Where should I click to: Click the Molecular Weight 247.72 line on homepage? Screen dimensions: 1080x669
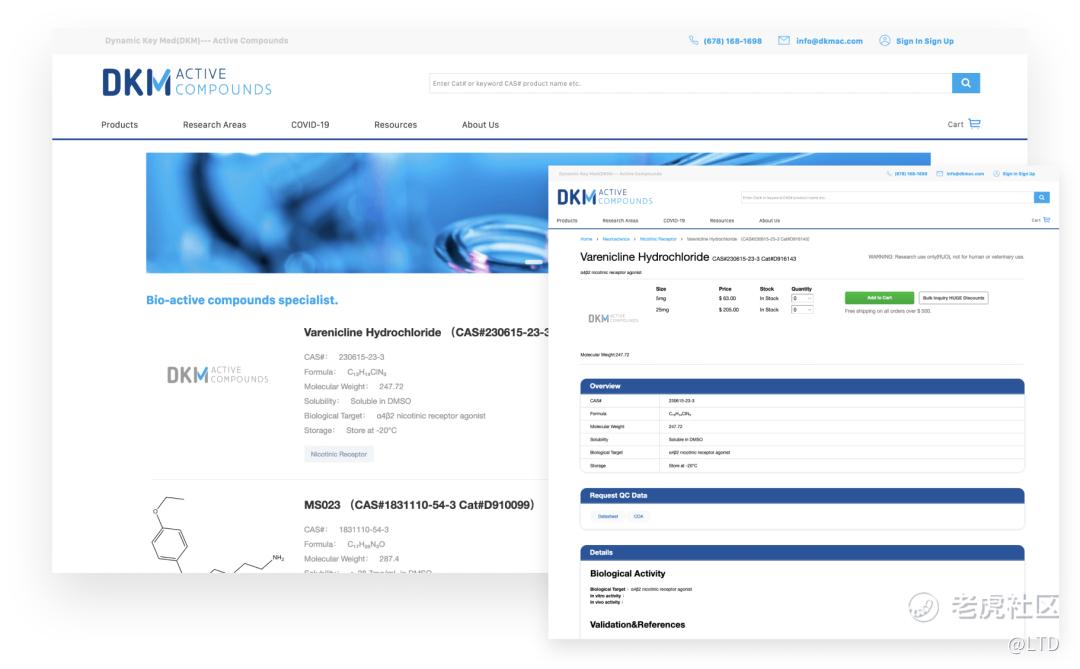pyautogui.click(x=353, y=387)
